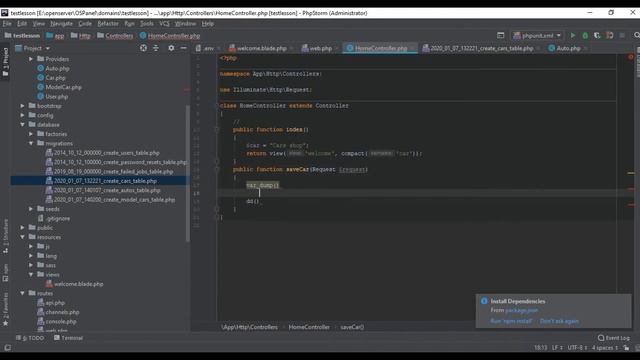The height and width of the screenshot is (360, 640).
Task: Open Project panel settings gear
Action: click(x=171, y=48)
